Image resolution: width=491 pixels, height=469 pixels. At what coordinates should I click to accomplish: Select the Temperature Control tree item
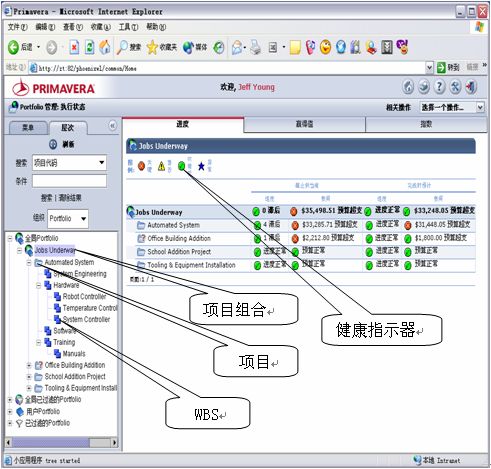point(90,308)
